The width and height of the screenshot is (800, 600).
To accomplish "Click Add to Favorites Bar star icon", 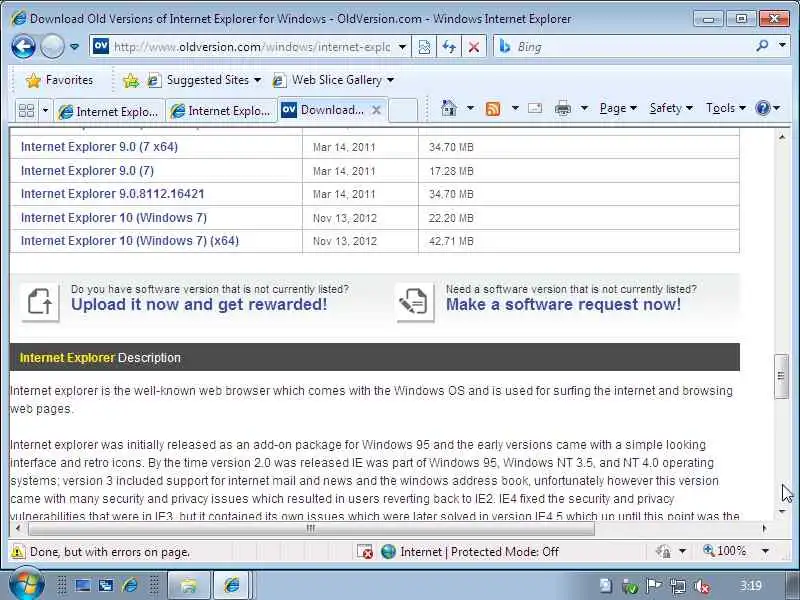I will pyautogui.click(x=131, y=80).
